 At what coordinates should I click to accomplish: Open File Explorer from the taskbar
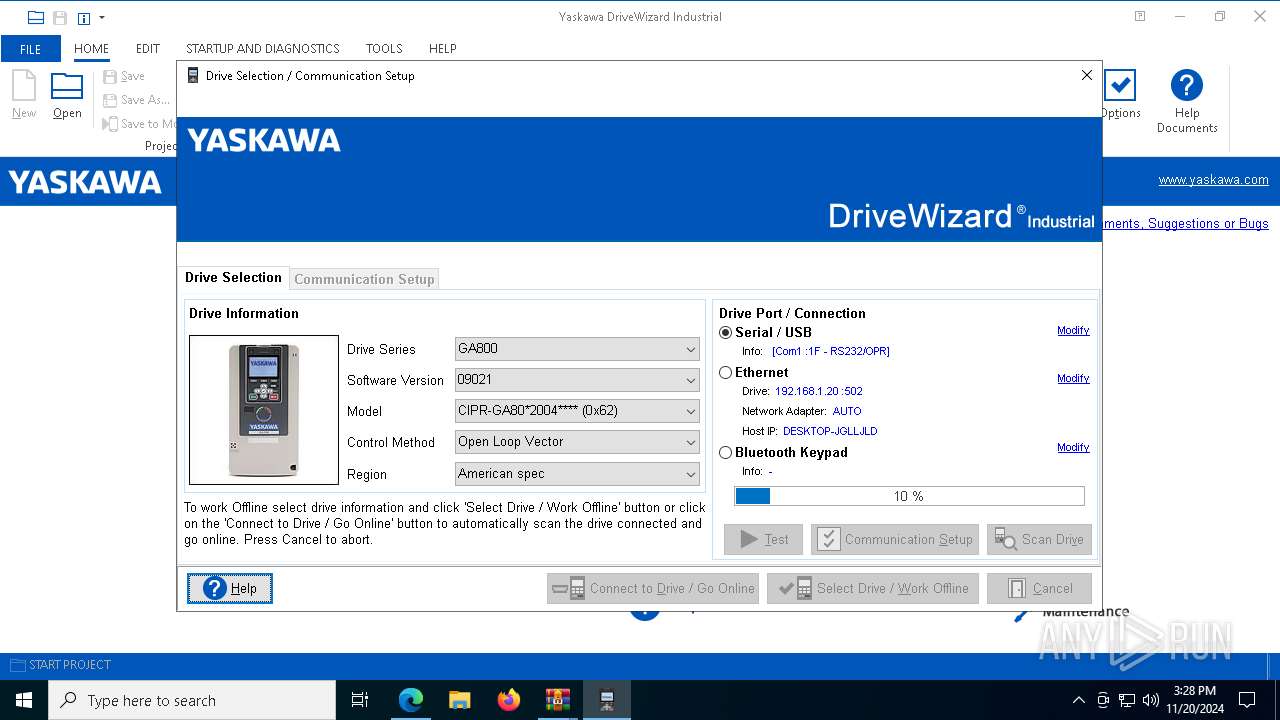coord(459,700)
